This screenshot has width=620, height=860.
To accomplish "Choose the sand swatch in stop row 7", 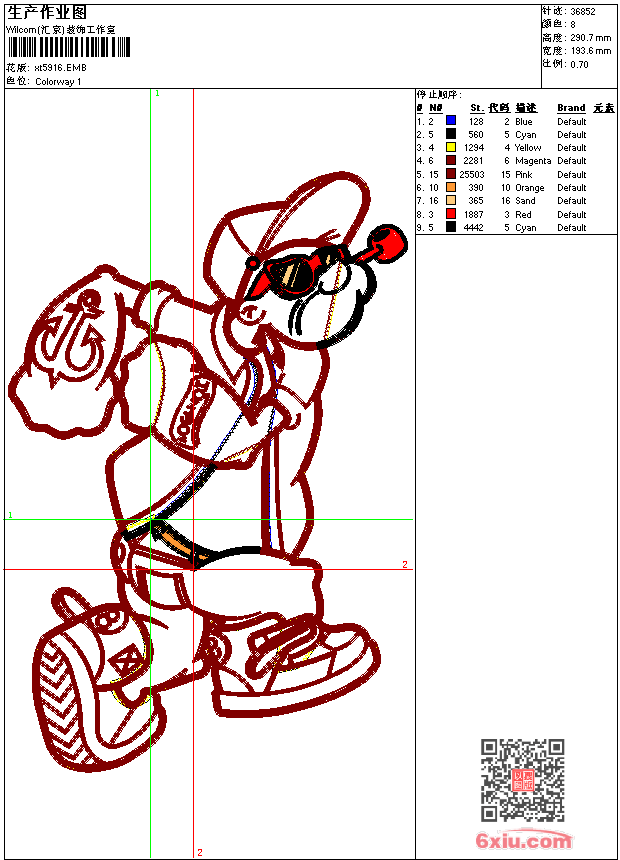I will click(x=451, y=201).
